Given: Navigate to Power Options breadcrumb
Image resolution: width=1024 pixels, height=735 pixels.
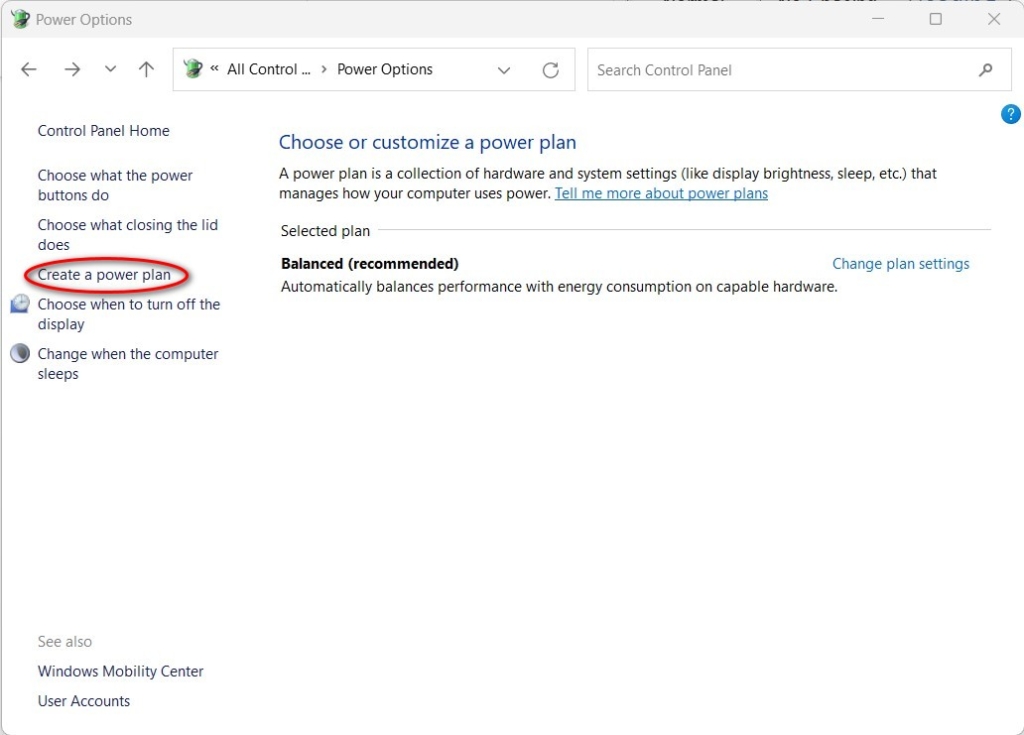Looking at the screenshot, I should click(x=384, y=69).
